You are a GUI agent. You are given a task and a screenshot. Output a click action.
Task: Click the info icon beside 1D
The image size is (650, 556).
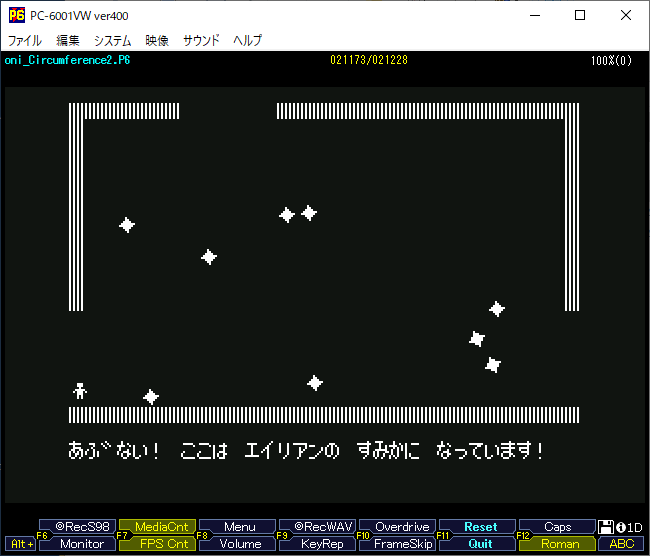[621, 527]
